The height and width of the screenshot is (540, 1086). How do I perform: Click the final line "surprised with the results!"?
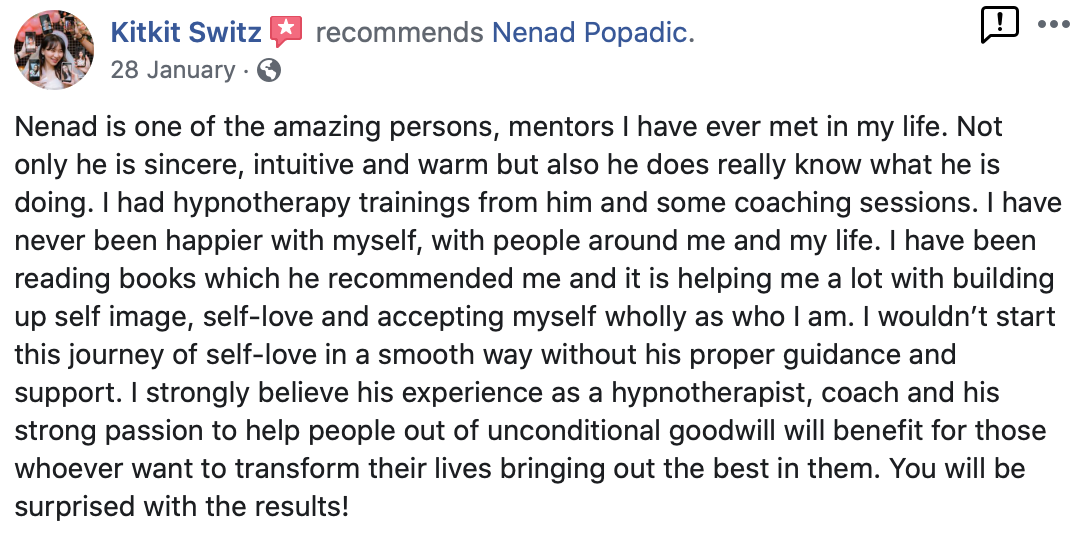[182, 506]
